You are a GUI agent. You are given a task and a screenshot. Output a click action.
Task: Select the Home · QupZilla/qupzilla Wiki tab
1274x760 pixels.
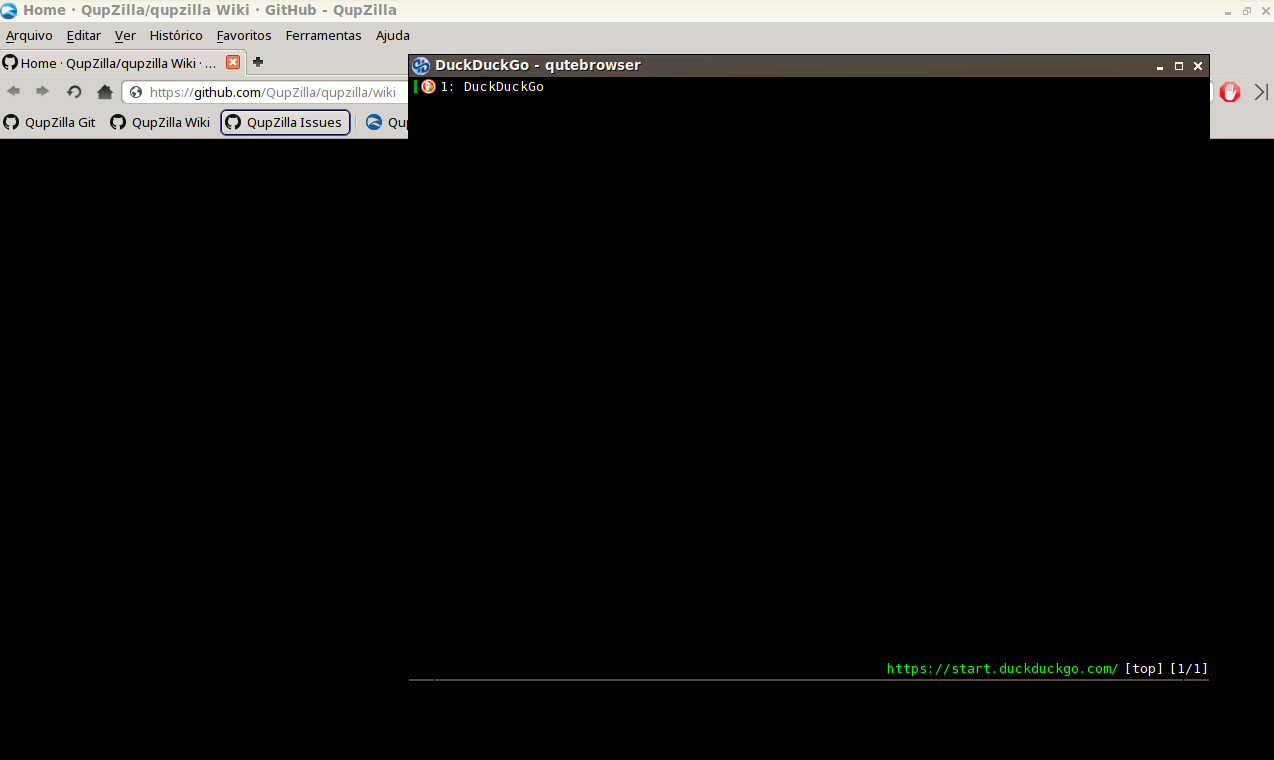123,62
